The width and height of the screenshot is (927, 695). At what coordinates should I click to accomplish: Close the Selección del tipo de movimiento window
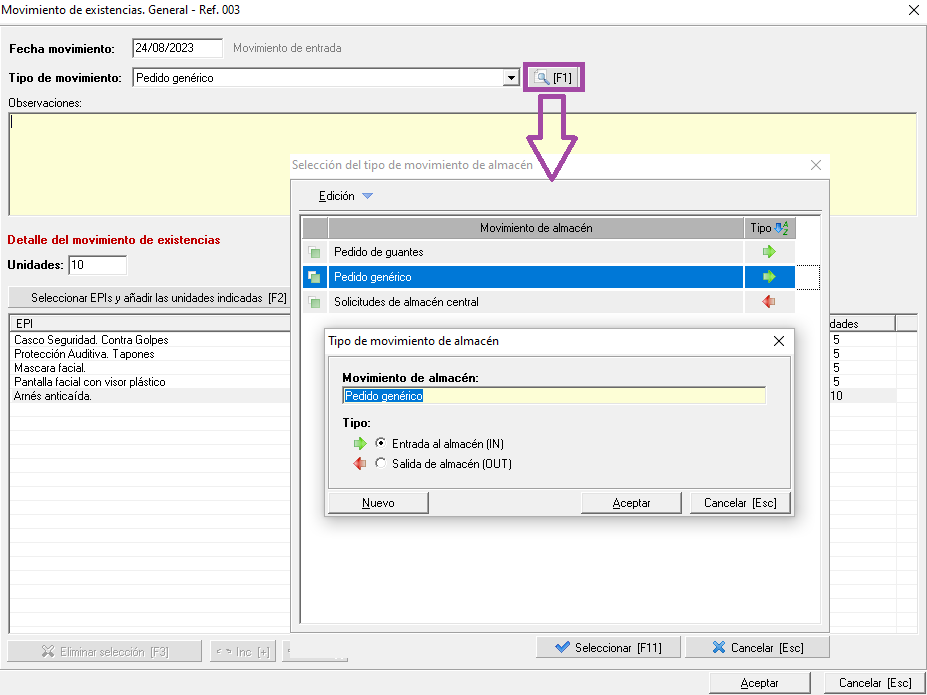[816, 165]
